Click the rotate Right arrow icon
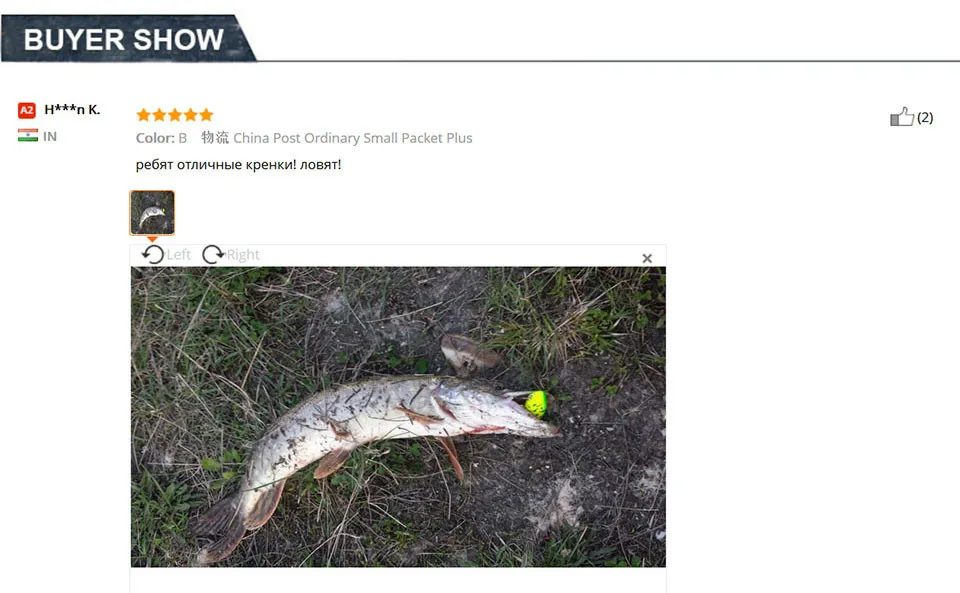960x593 pixels. 213,254
